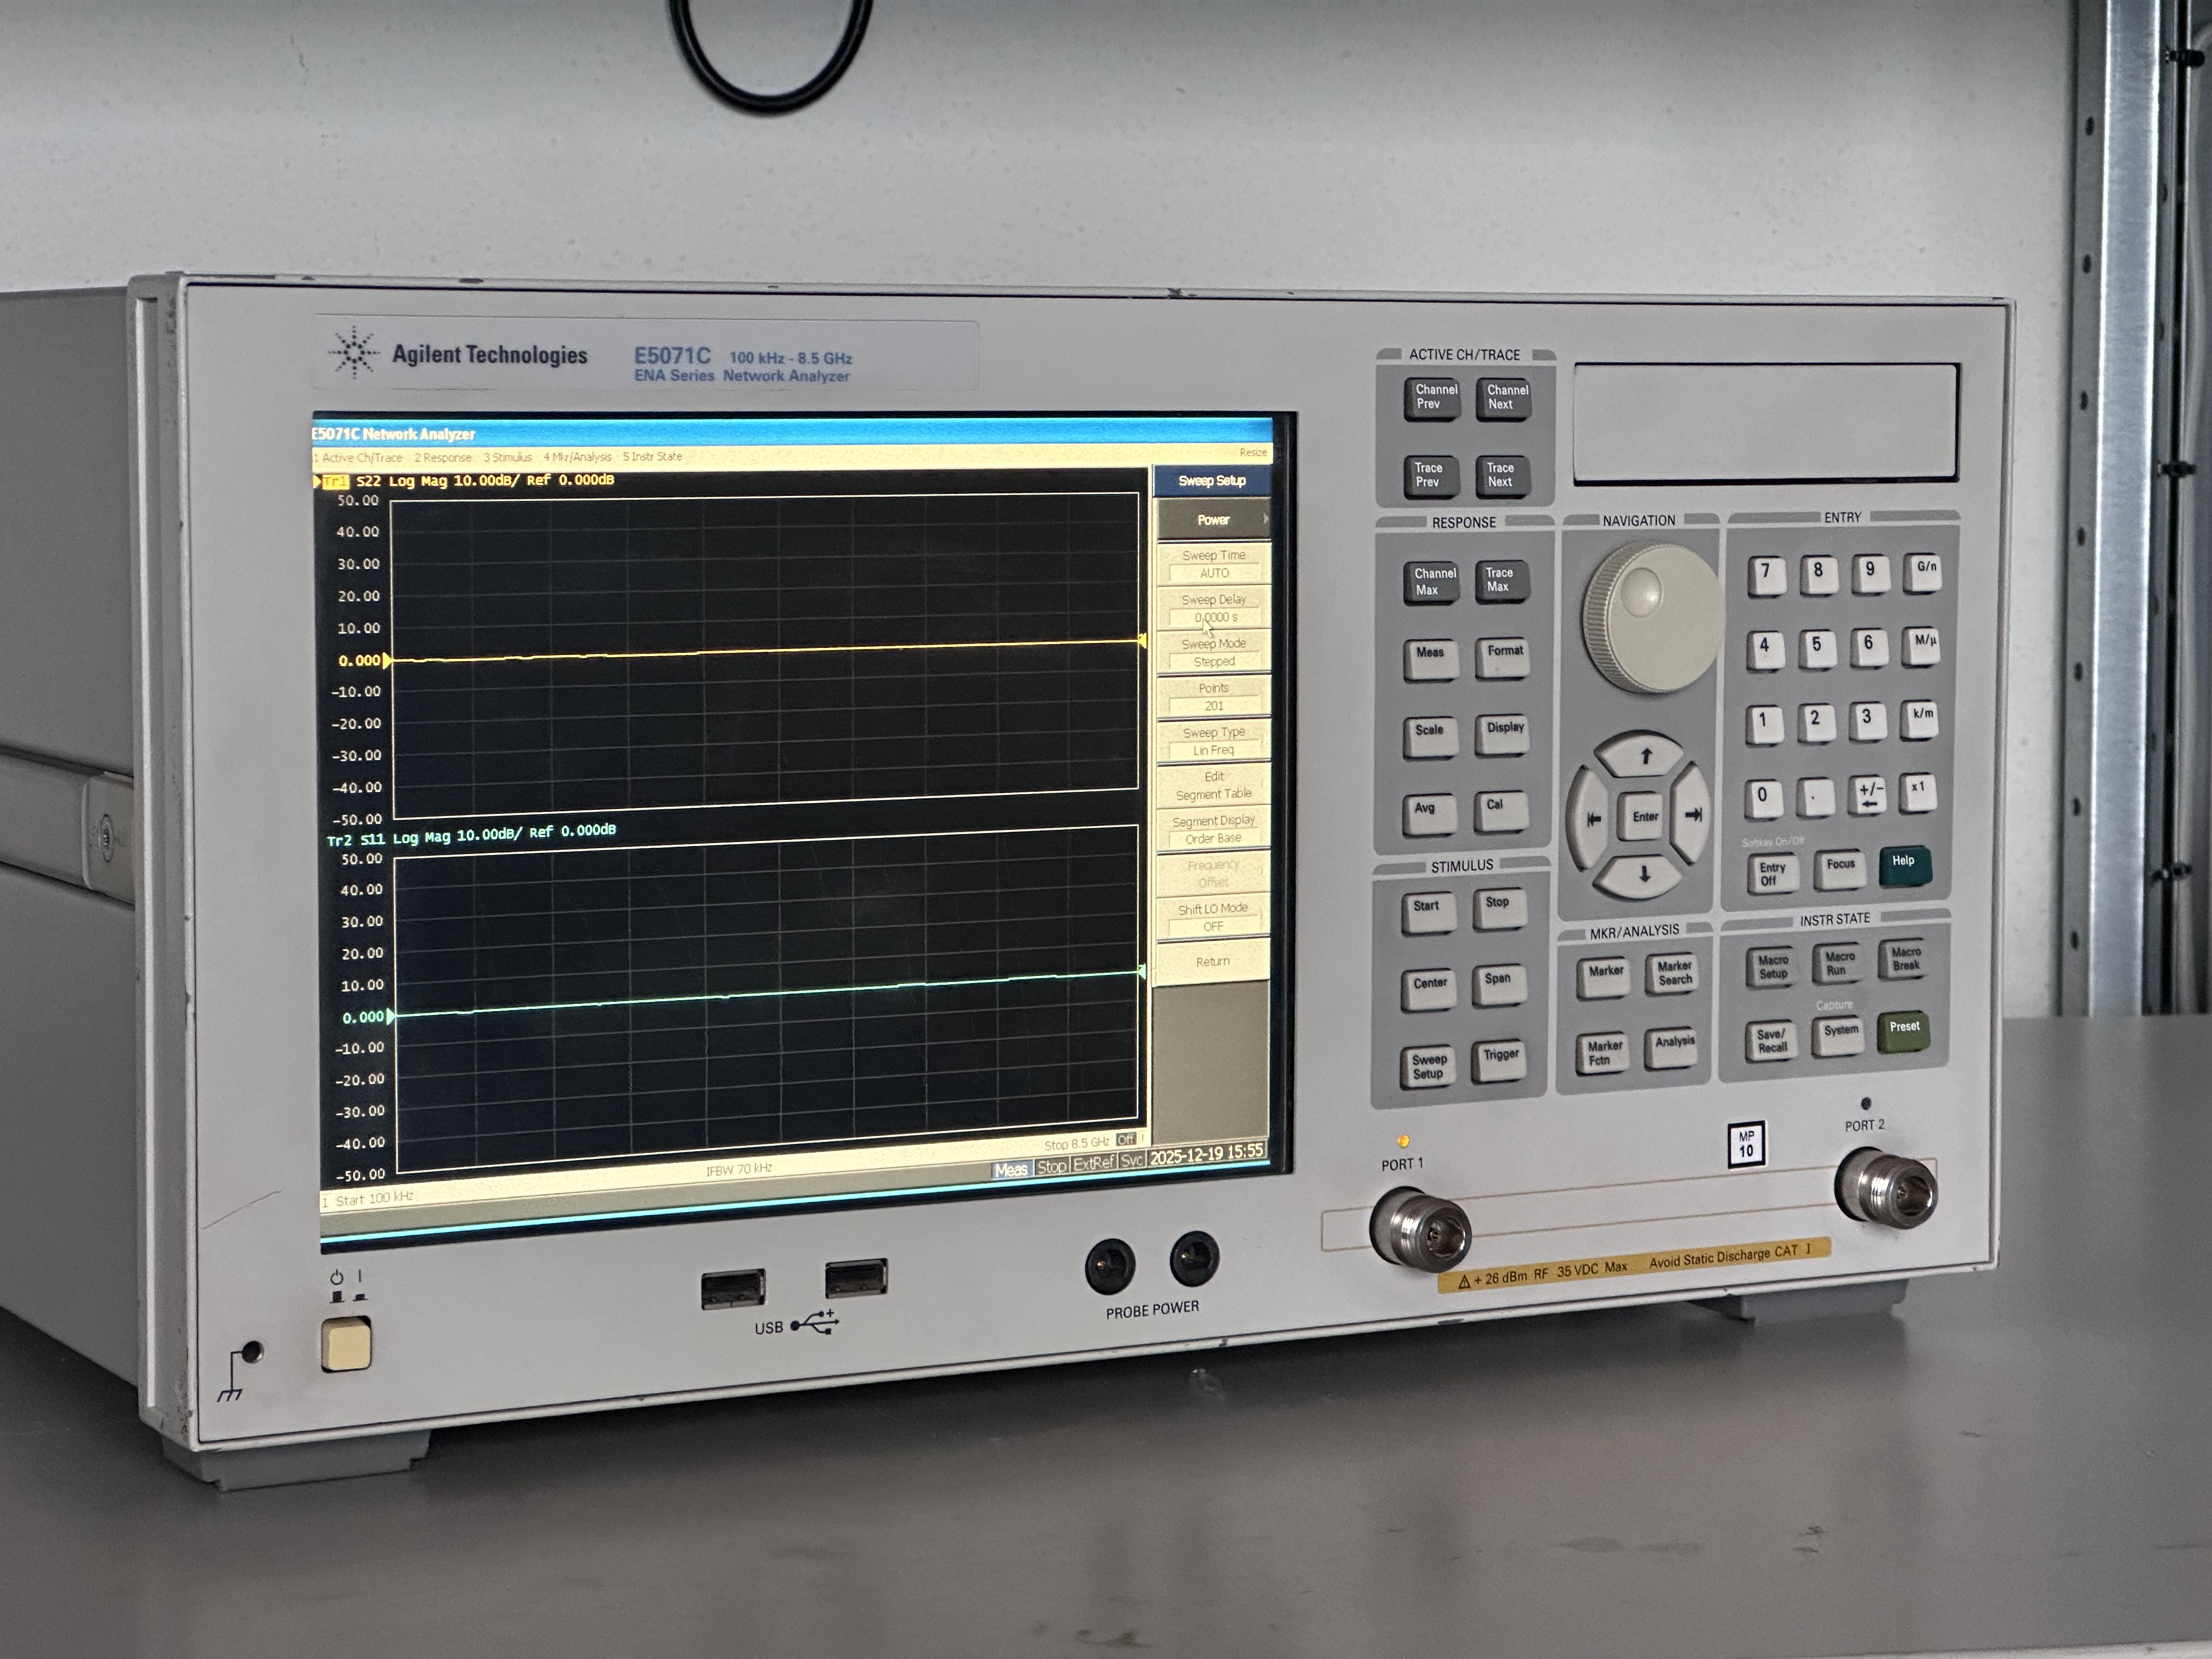Open the 3 Stimulus menu
2212x1659 pixels.
click(x=508, y=457)
